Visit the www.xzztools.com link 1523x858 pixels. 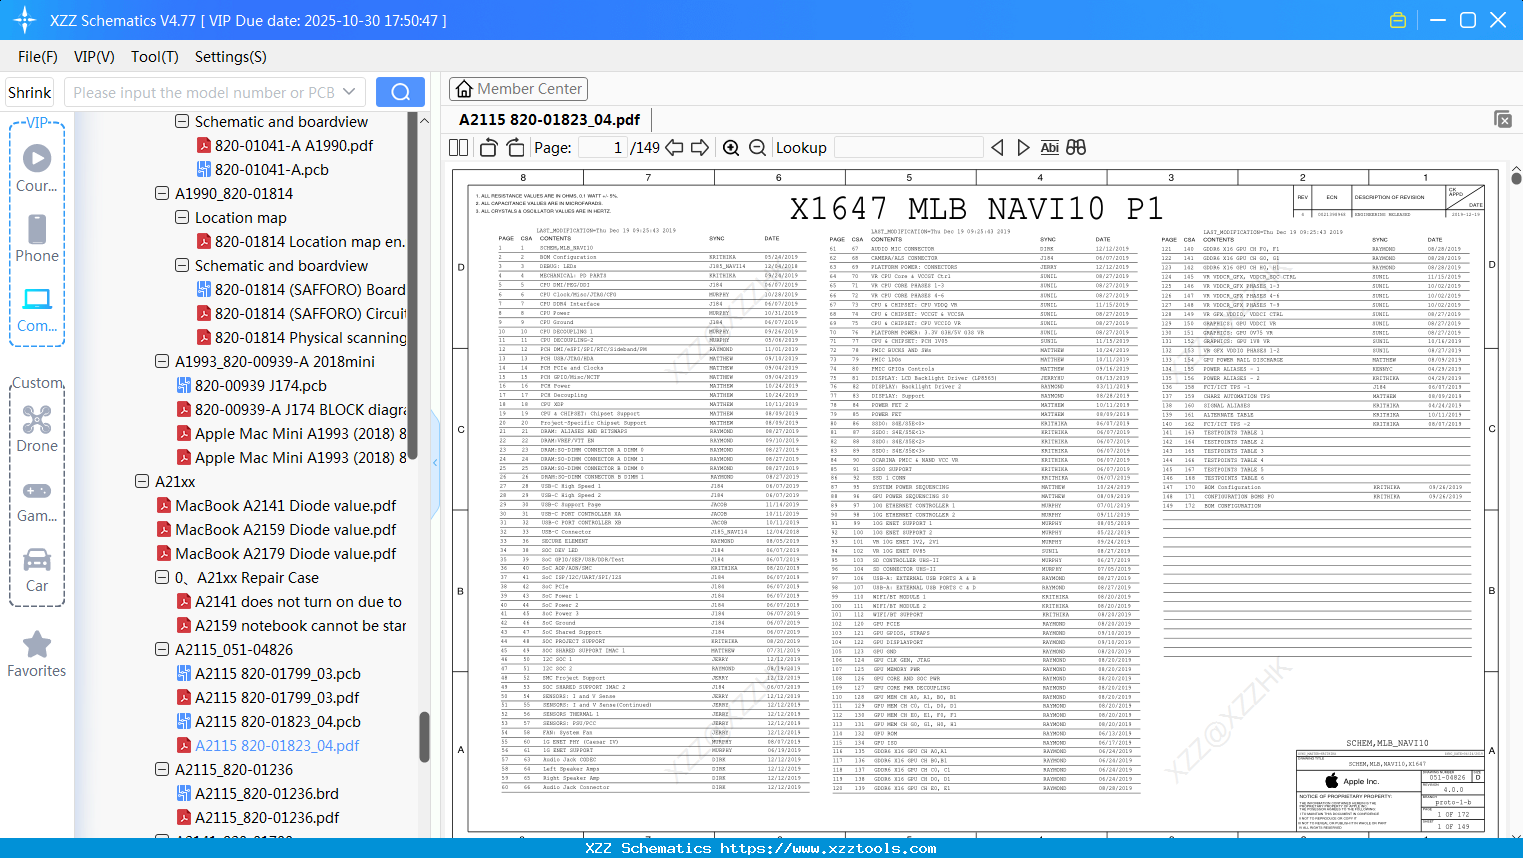pos(828,848)
